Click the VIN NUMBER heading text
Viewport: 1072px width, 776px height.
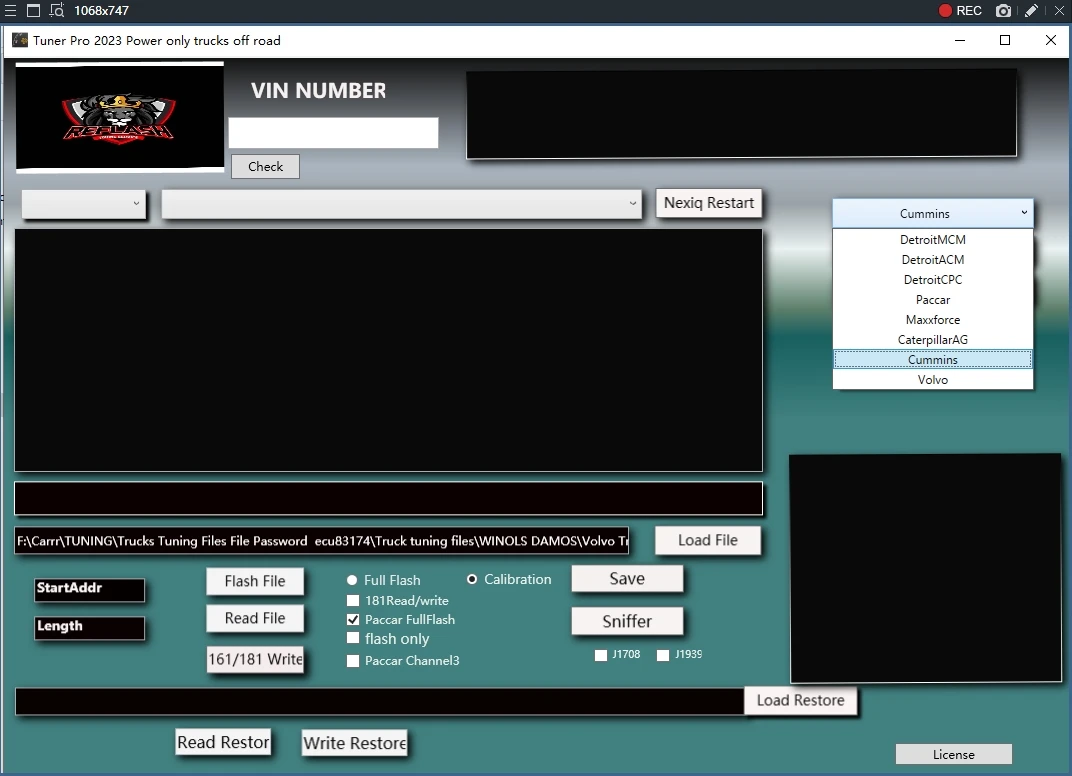click(x=319, y=90)
